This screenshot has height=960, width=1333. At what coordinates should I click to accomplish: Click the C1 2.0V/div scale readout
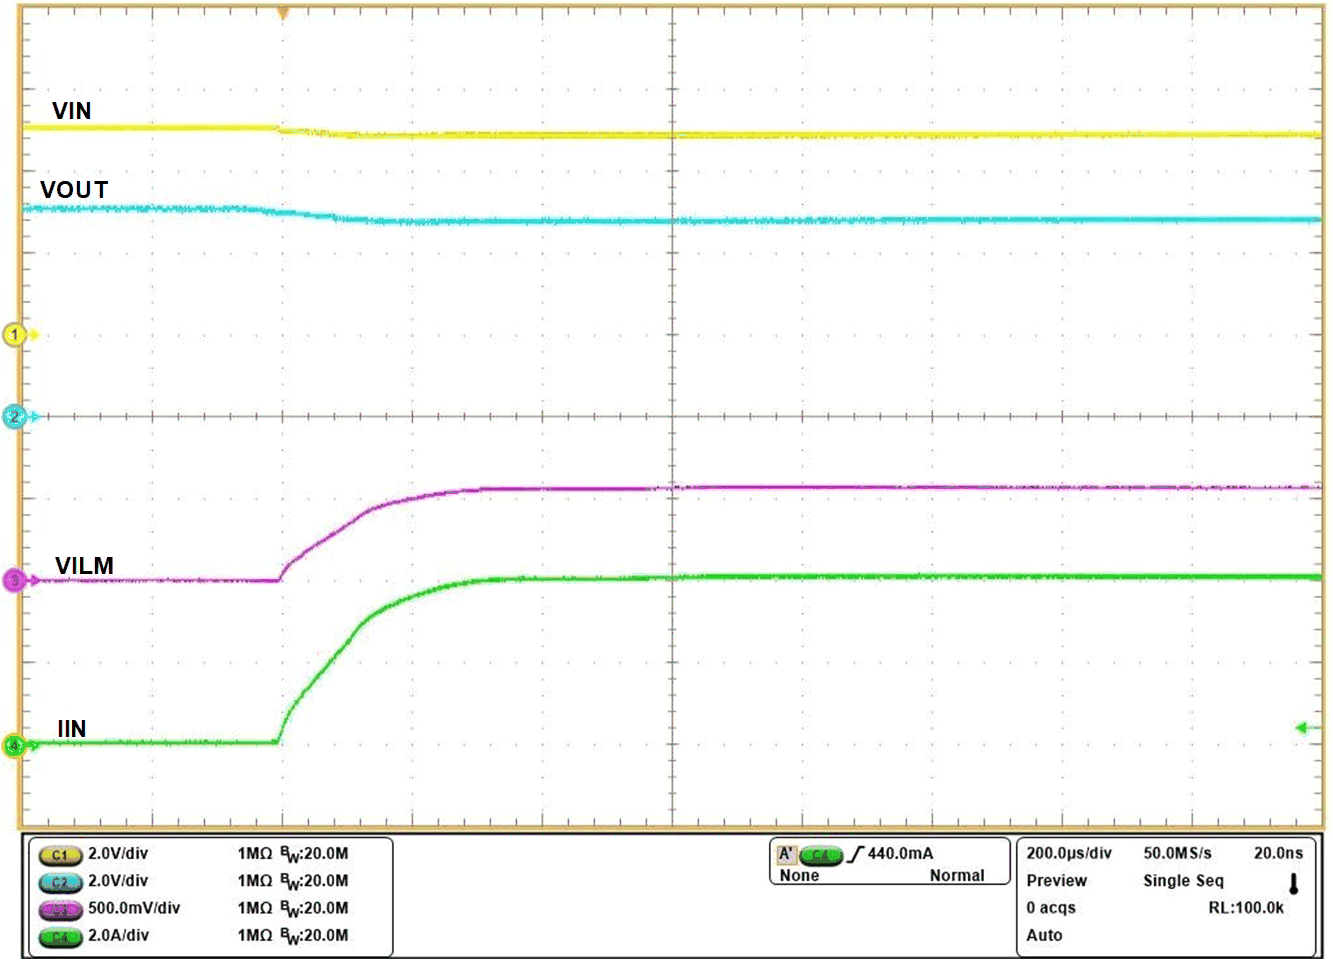tap(118, 854)
